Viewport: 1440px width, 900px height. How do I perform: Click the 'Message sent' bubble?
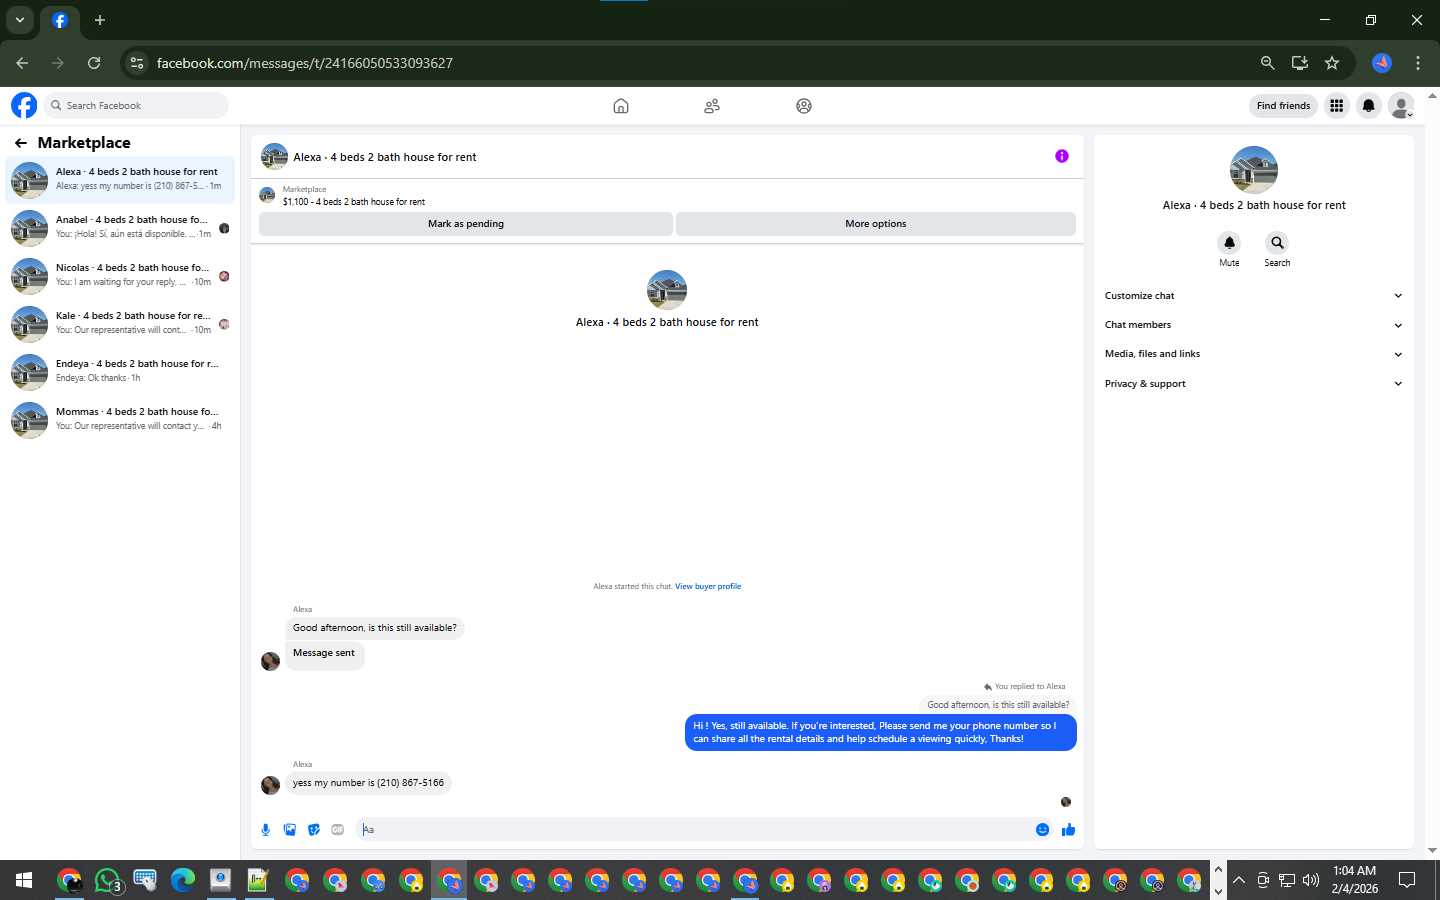click(324, 654)
